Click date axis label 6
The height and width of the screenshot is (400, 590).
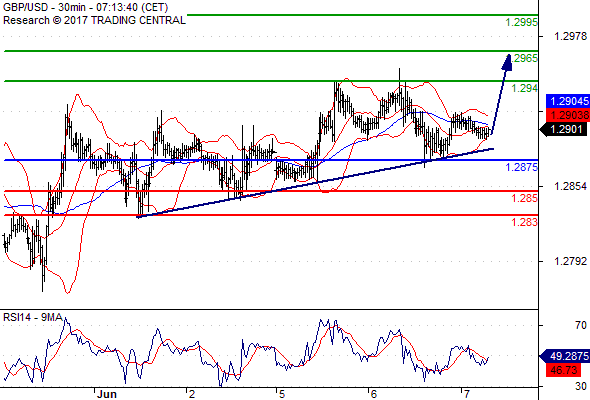[x=373, y=394]
